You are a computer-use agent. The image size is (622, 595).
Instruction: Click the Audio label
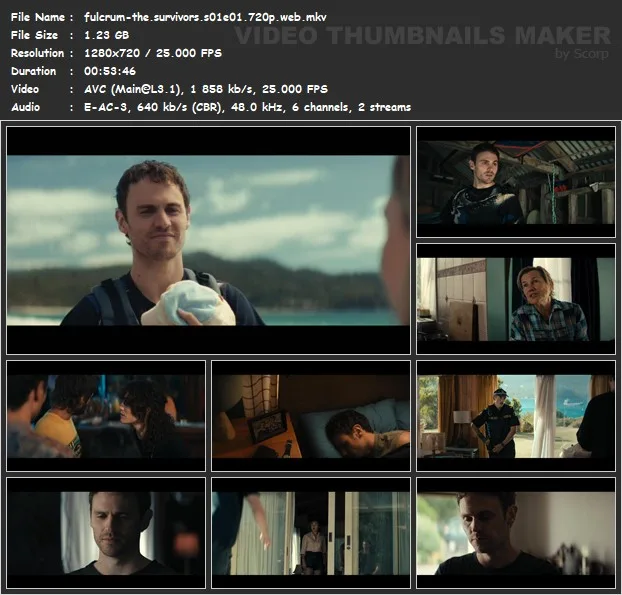[25, 107]
